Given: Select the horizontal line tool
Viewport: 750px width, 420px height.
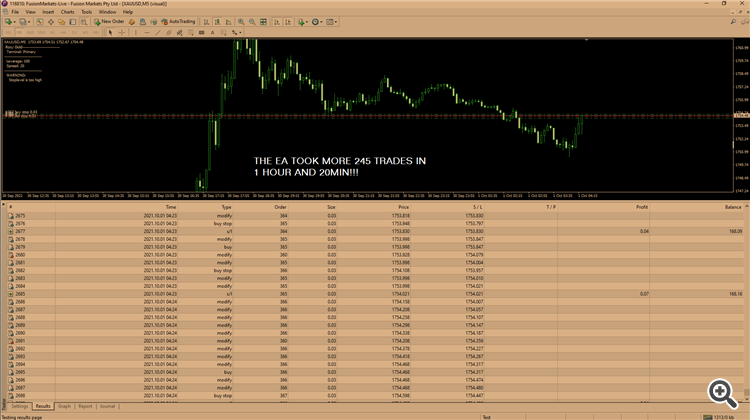Looking at the screenshot, I should [x=147, y=33].
